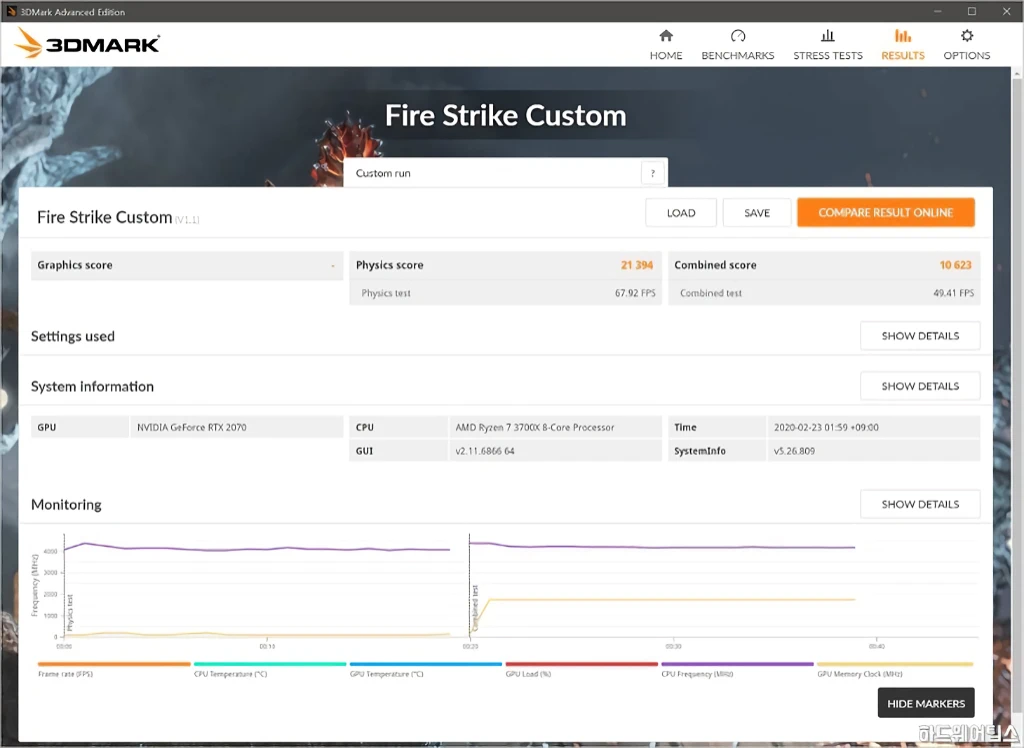The image size is (1024, 748).
Task: Click the question mark help button
Action: 652,173
